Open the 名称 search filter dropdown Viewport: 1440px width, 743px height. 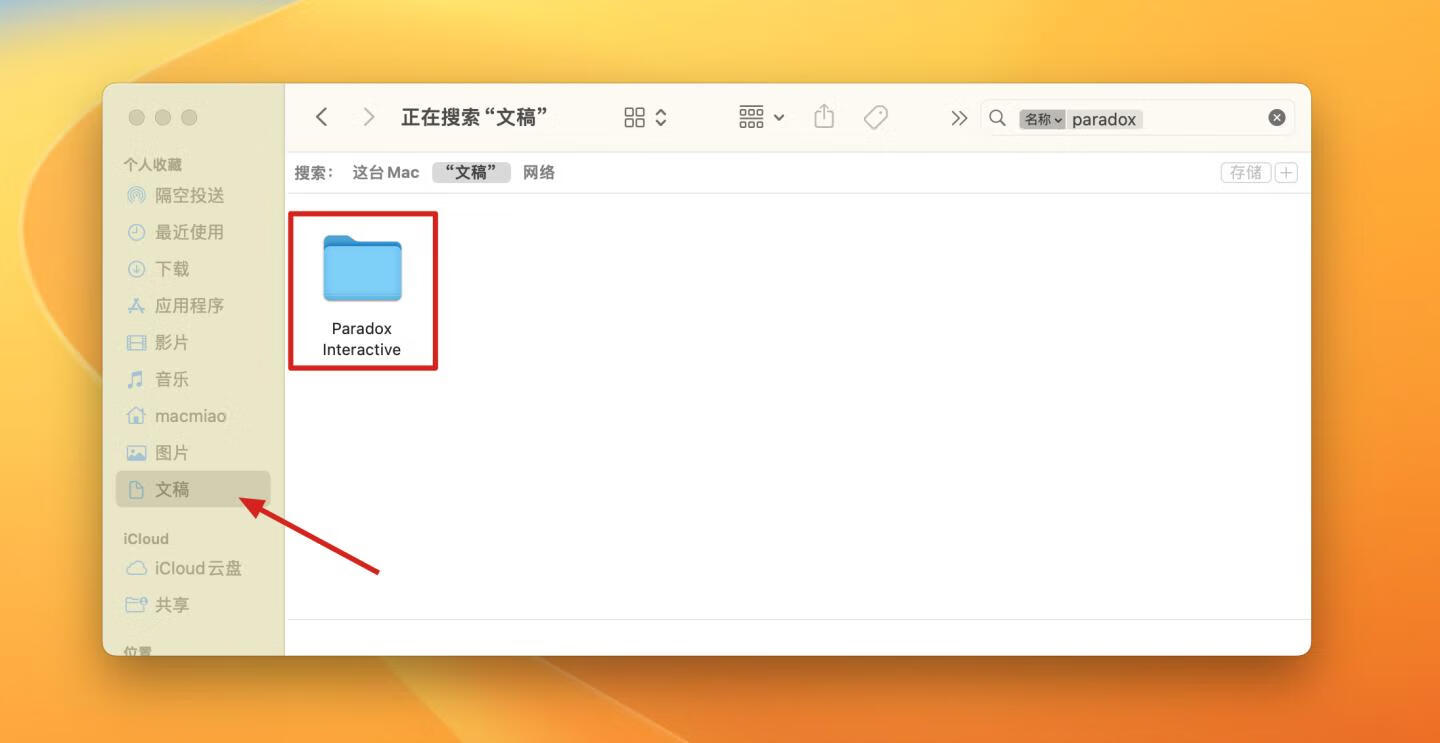pos(1042,119)
